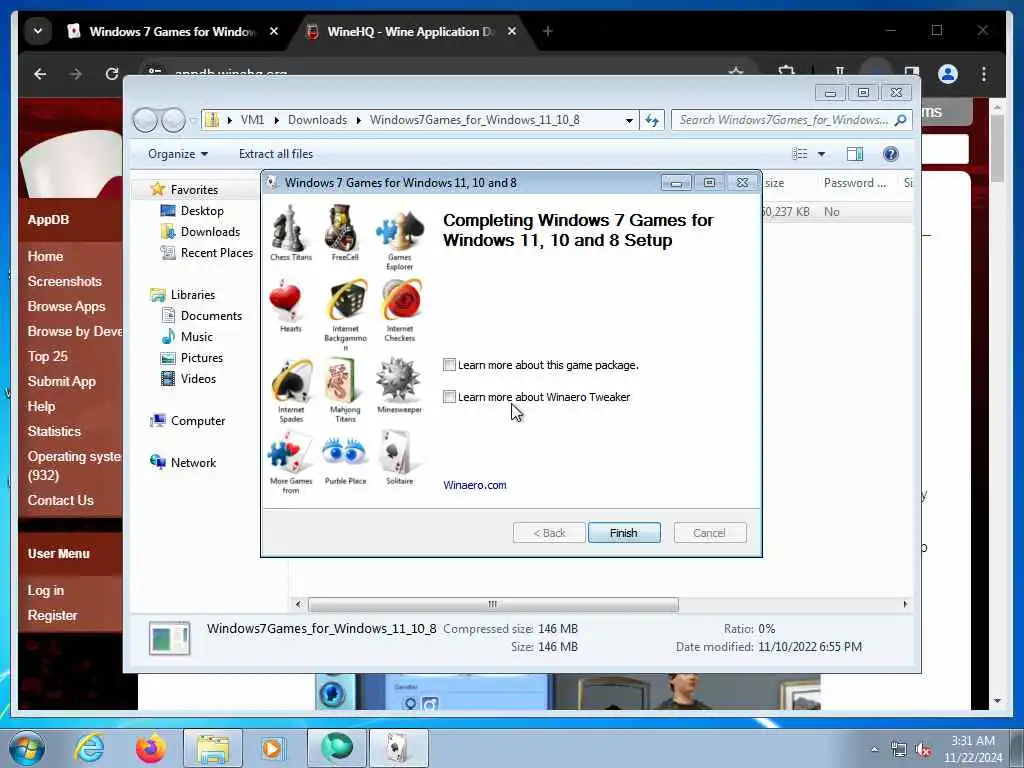Click the Purble Place eyes icon
The height and width of the screenshot is (768, 1024).
point(344,453)
